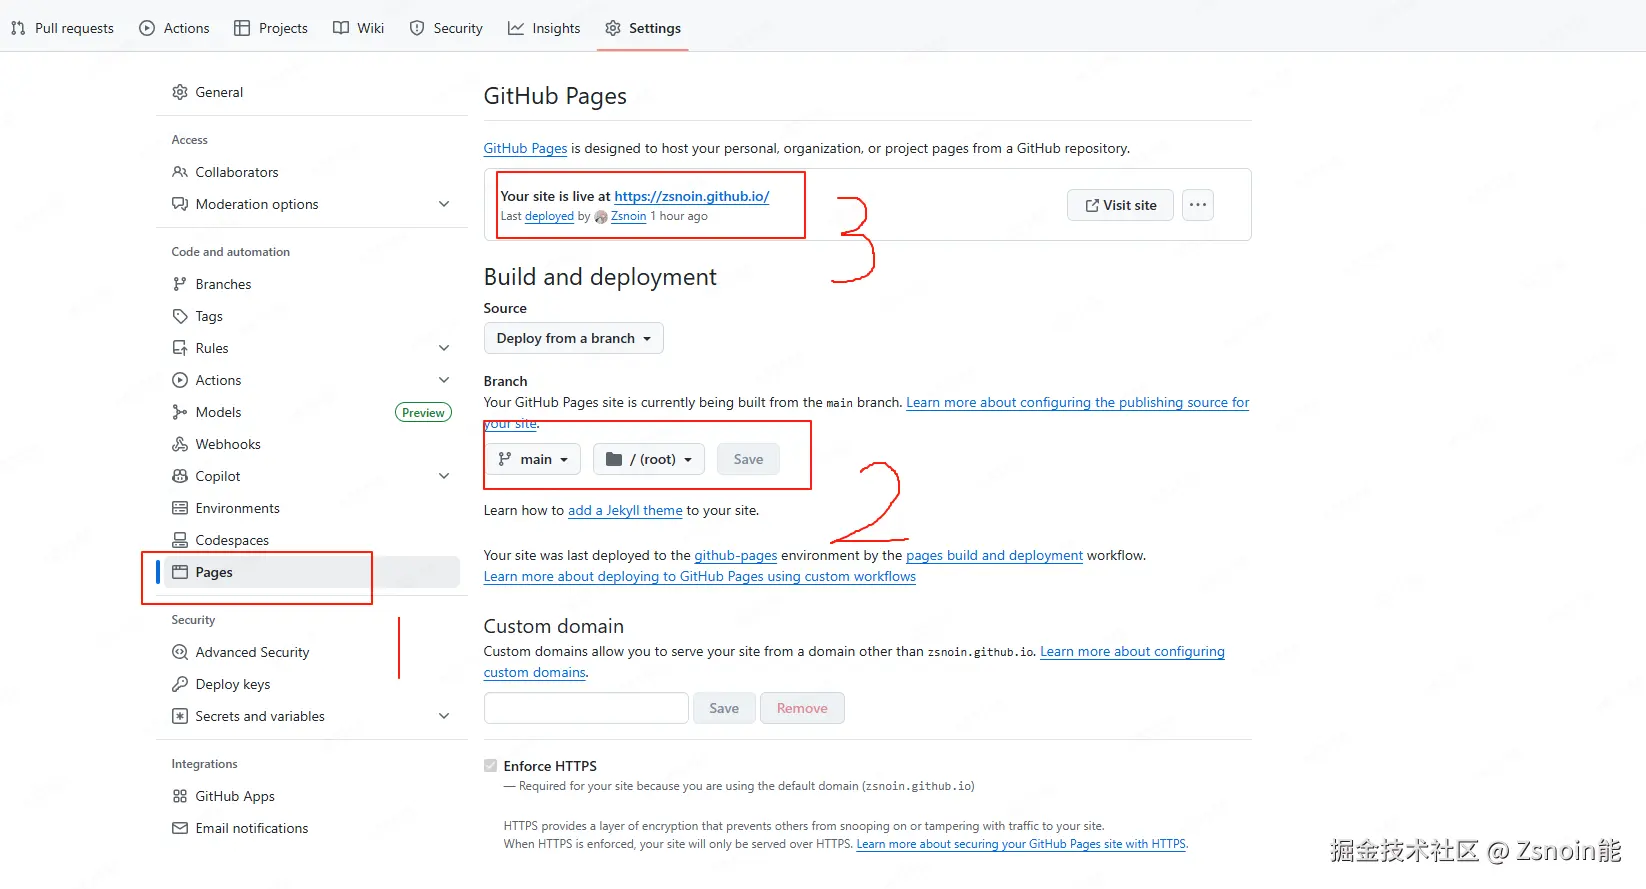Expand Moderation options chevron
The height and width of the screenshot is (889, 1646).
point(444,204)
